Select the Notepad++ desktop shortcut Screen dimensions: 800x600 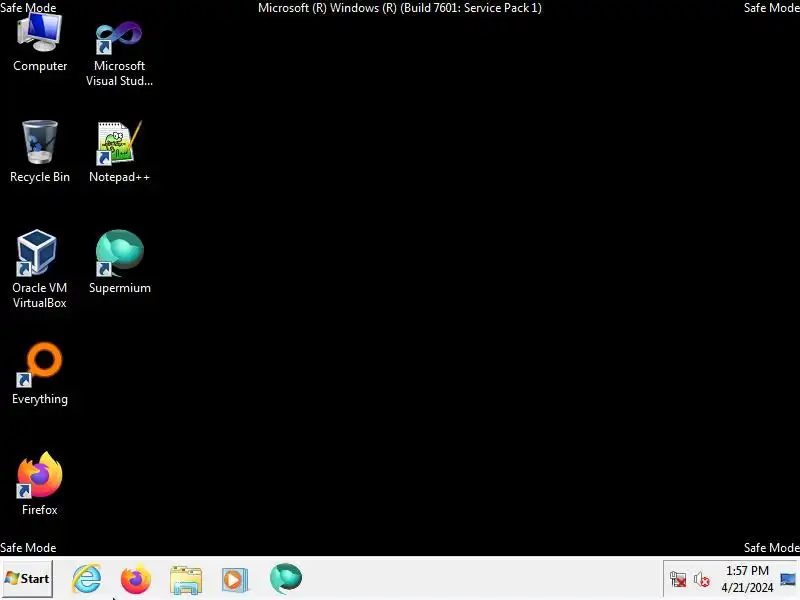[x=119, y=151]
